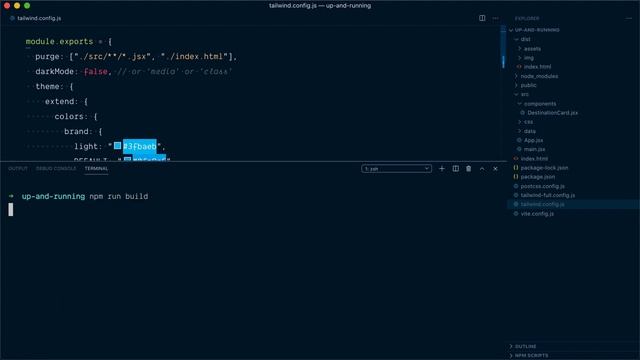
Task: Click the color swatch on the DEFAULT line
Action: point(127,159)
